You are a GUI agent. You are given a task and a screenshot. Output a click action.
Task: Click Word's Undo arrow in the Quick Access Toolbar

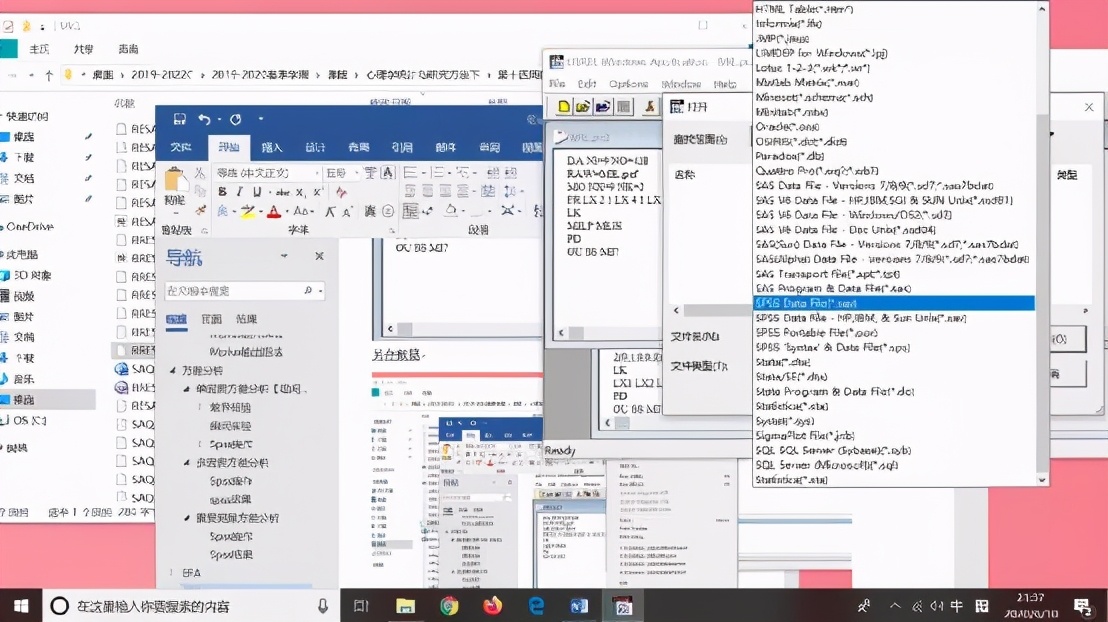click(x=205, y=118)
